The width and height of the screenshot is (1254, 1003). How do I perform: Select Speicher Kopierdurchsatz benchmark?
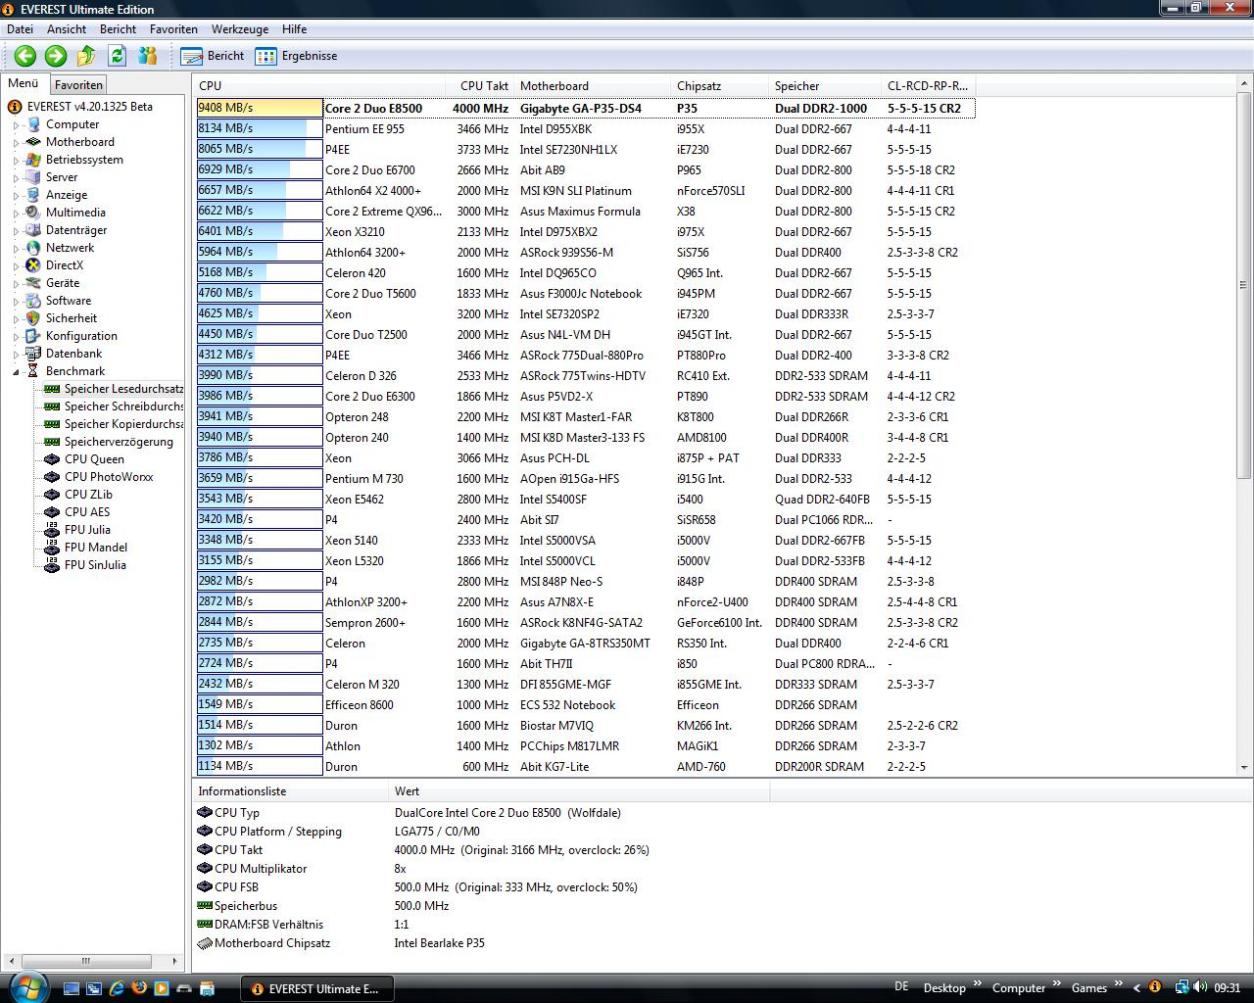pos(114,424)
